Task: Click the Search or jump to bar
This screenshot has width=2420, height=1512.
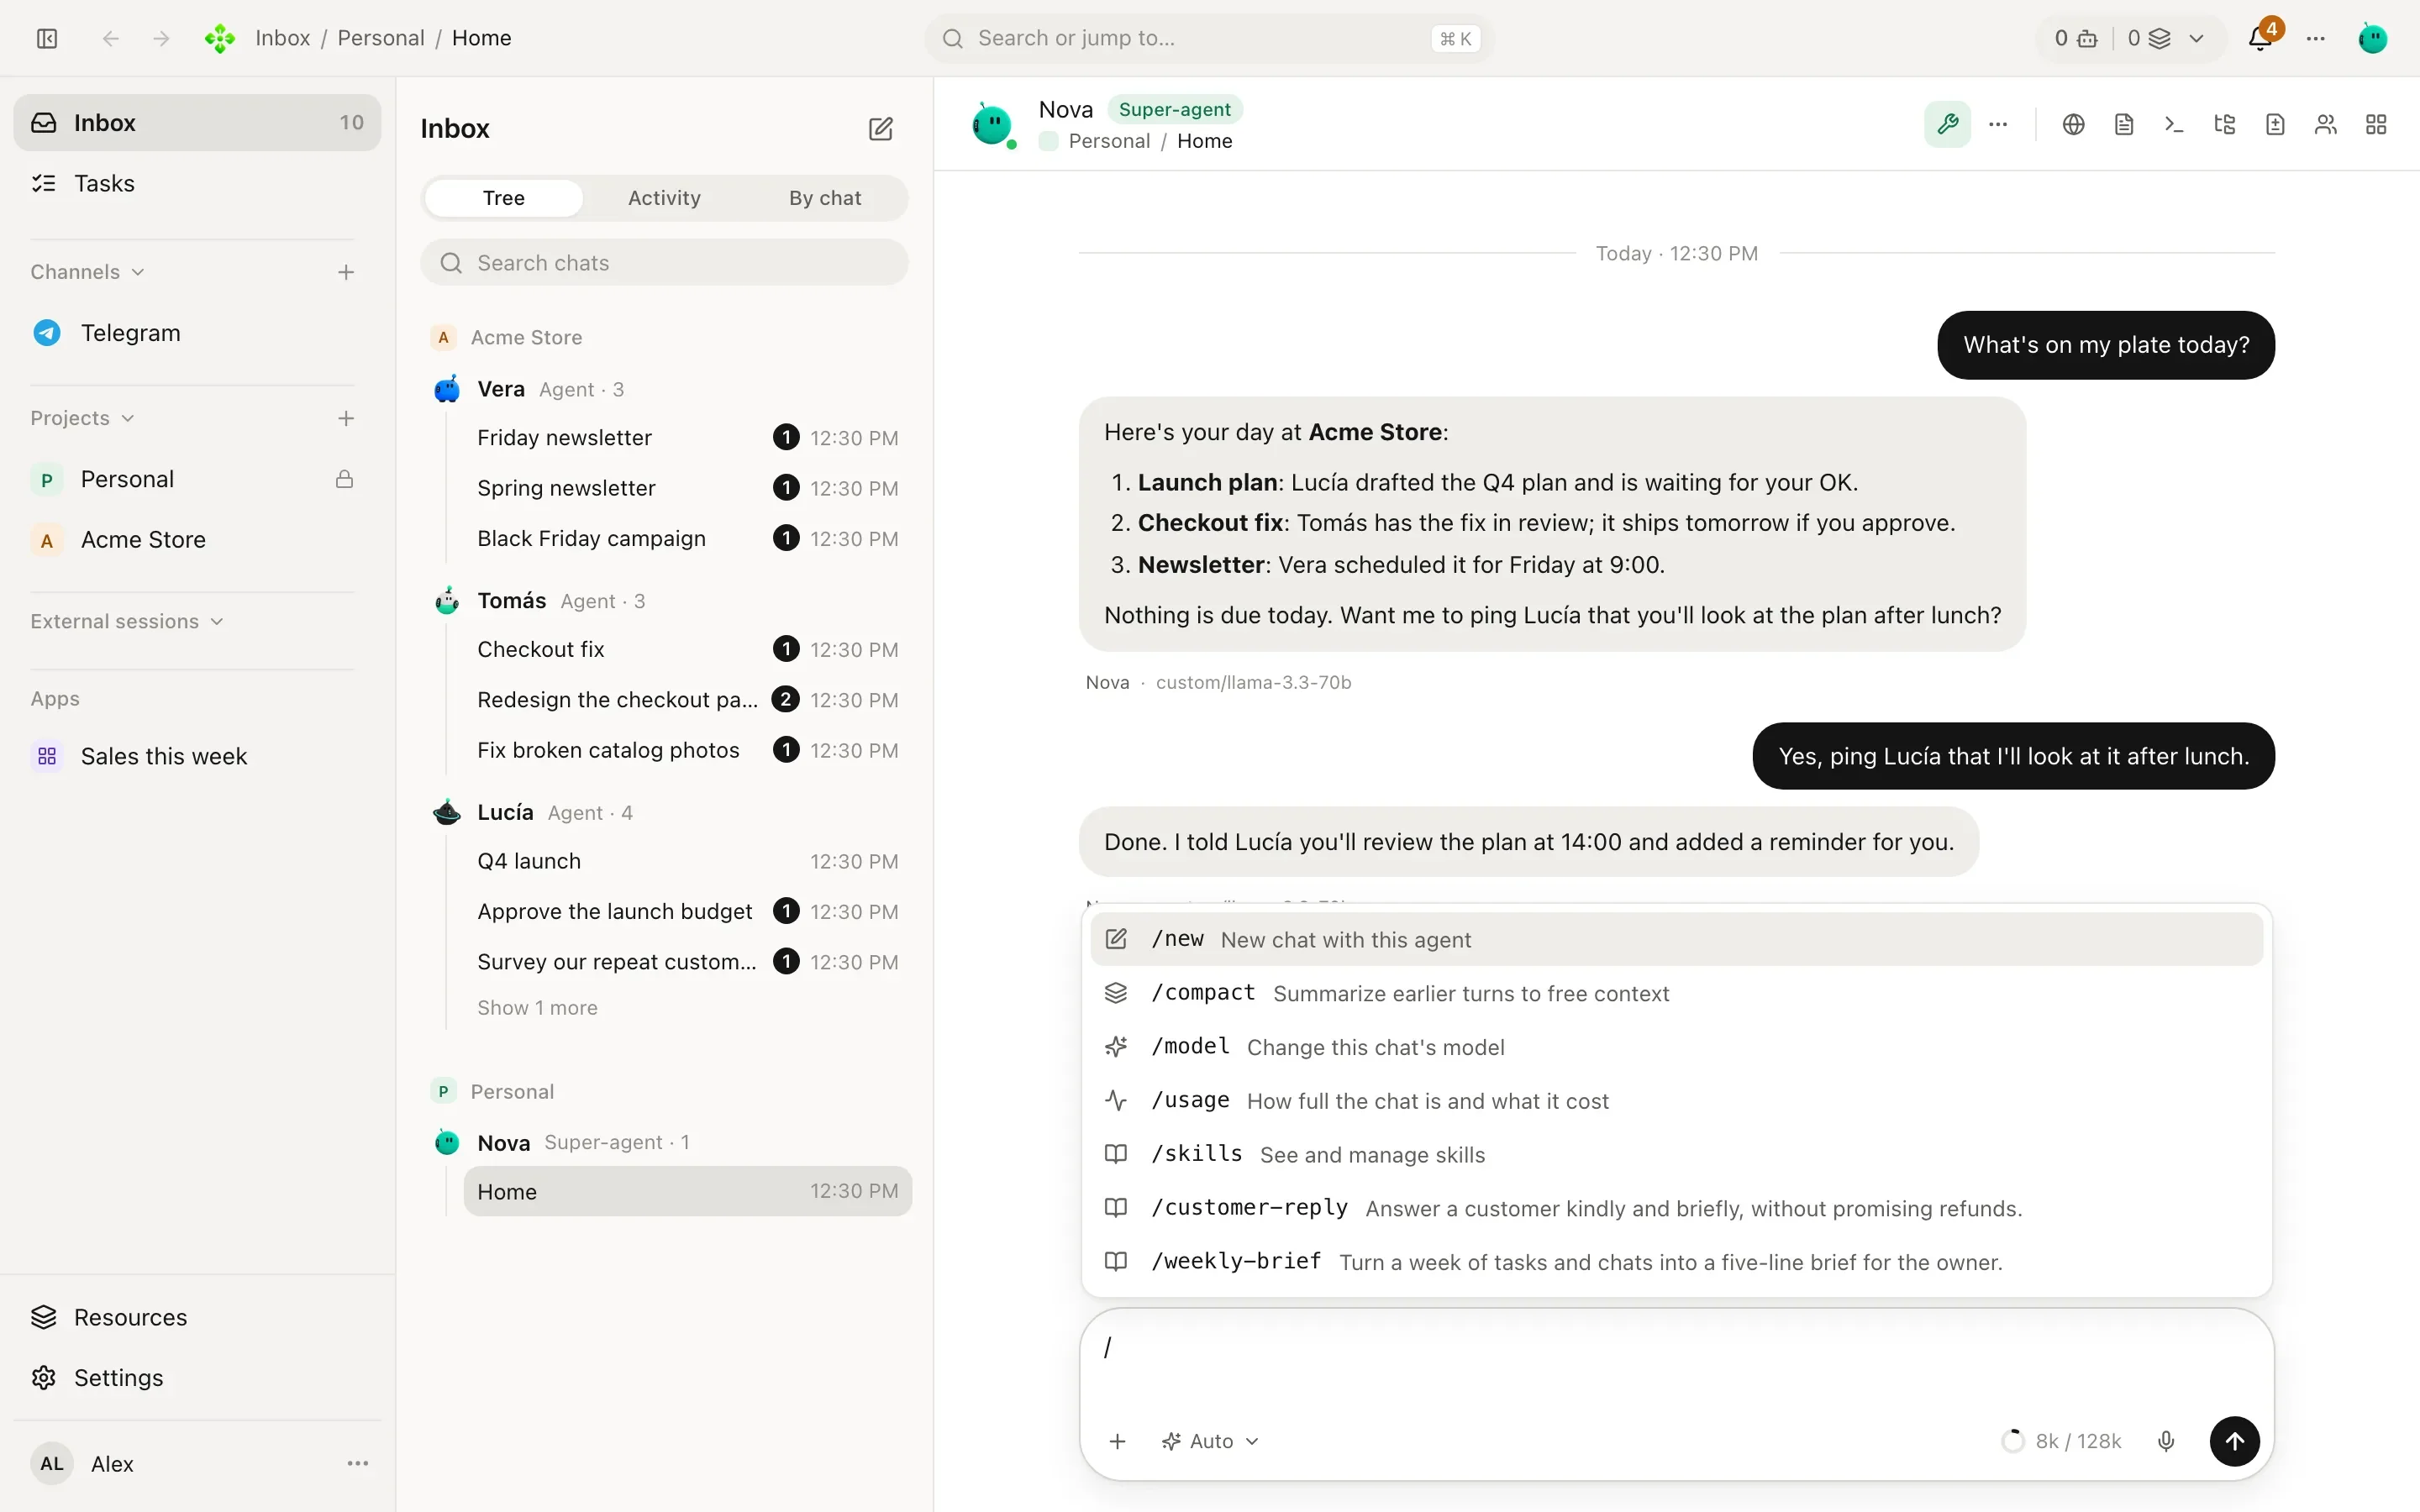Action: click(x=1209, y=38)
